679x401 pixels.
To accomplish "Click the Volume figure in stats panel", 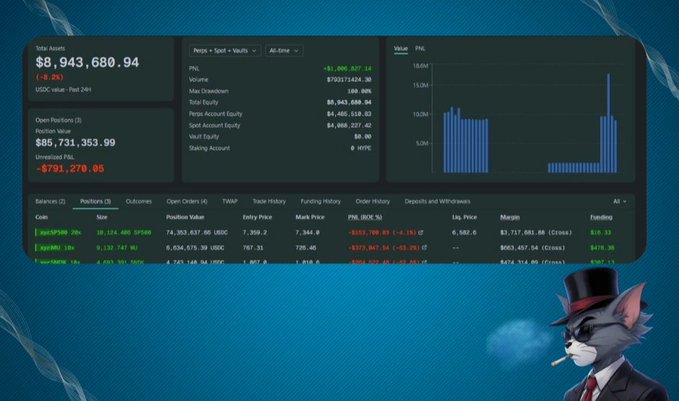I will [x=349, y=80].
